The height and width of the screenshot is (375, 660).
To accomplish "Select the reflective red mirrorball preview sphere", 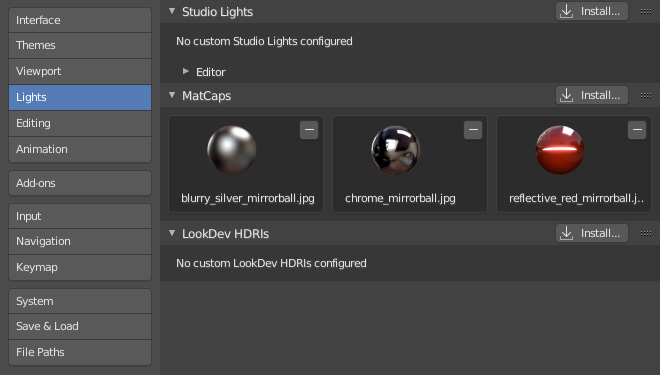I will 559,150.
